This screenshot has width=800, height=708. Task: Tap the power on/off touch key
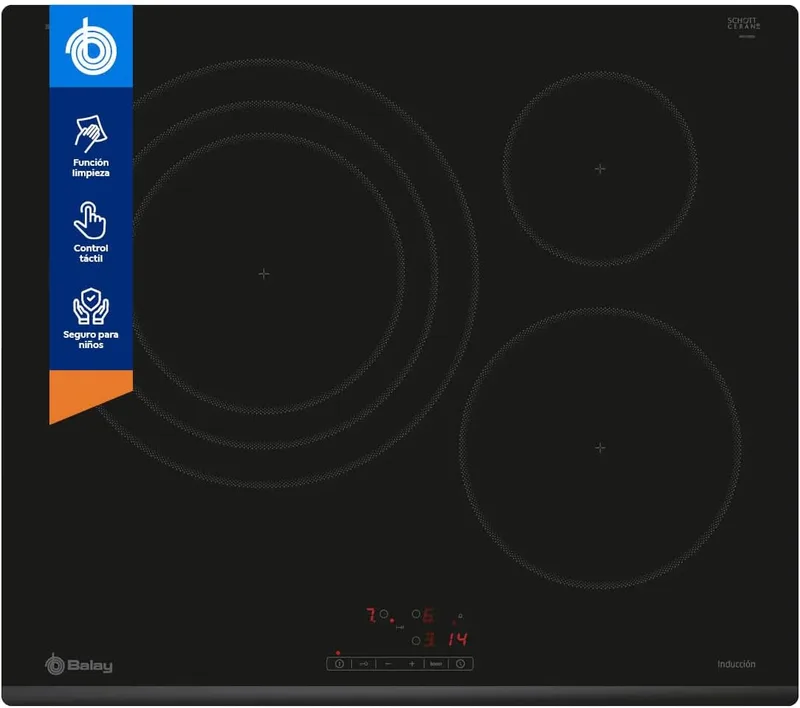339,664
